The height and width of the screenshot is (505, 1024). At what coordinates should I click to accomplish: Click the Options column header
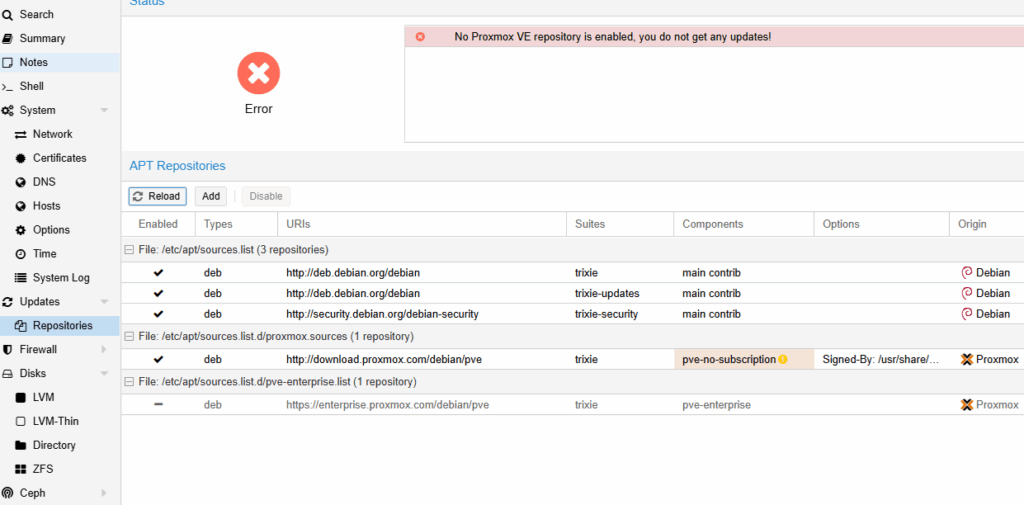[x=882, y=224]
